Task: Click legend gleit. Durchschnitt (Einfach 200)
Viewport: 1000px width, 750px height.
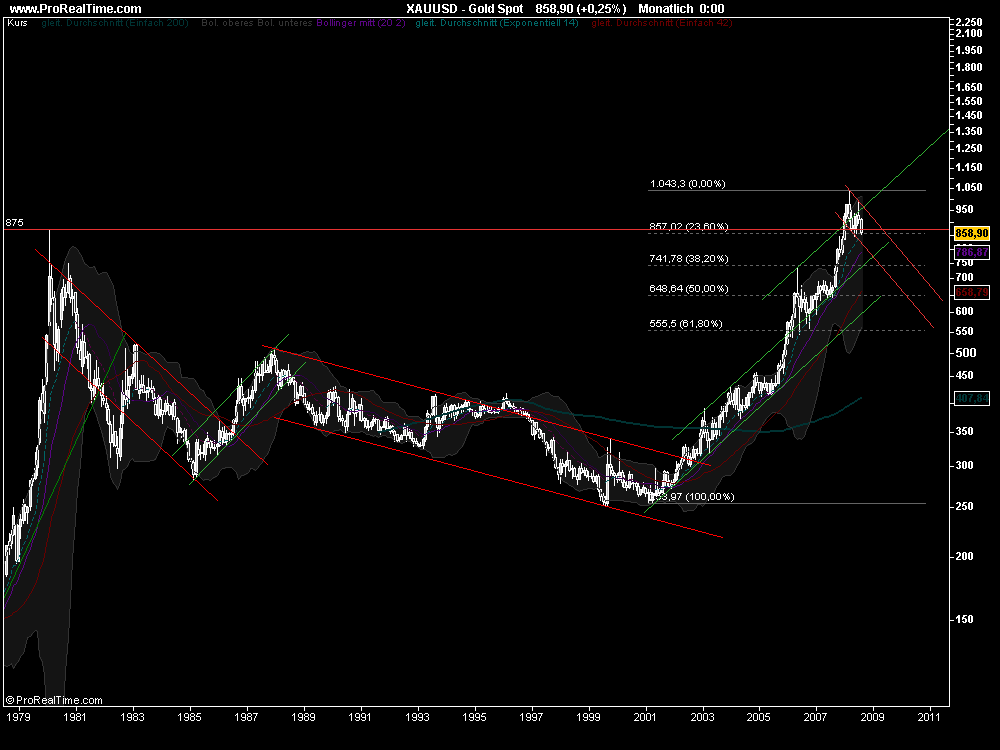Action: pos(115,22)
